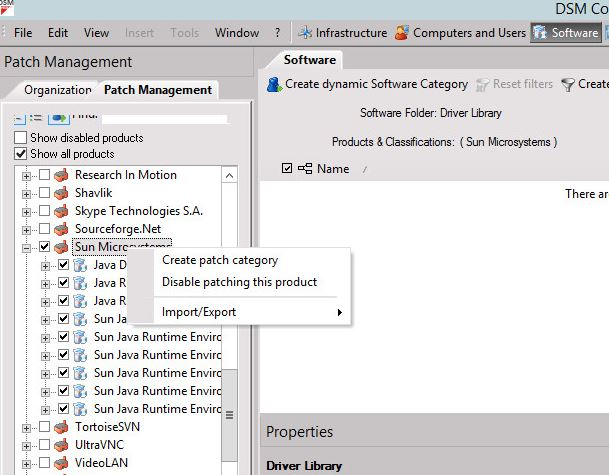Select the Skype Technologies vendor icon
The width and height of the screenshot is (609, 475).
click(62, 211)
